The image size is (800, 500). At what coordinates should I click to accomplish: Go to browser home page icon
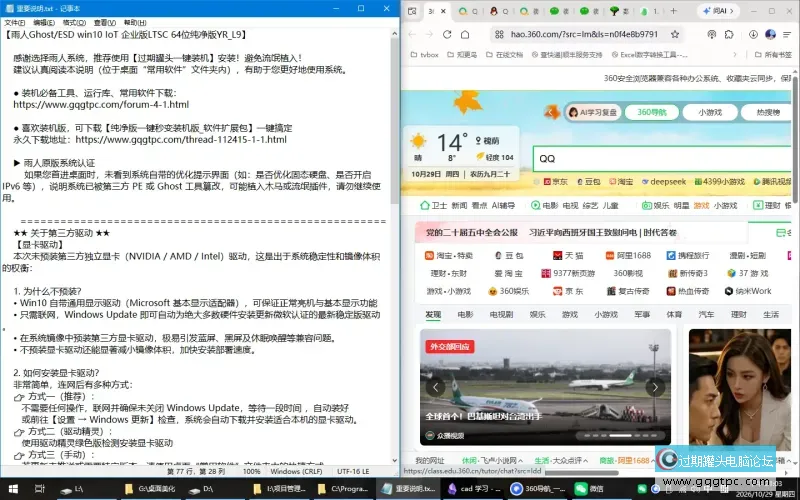(x=465, y=34)
